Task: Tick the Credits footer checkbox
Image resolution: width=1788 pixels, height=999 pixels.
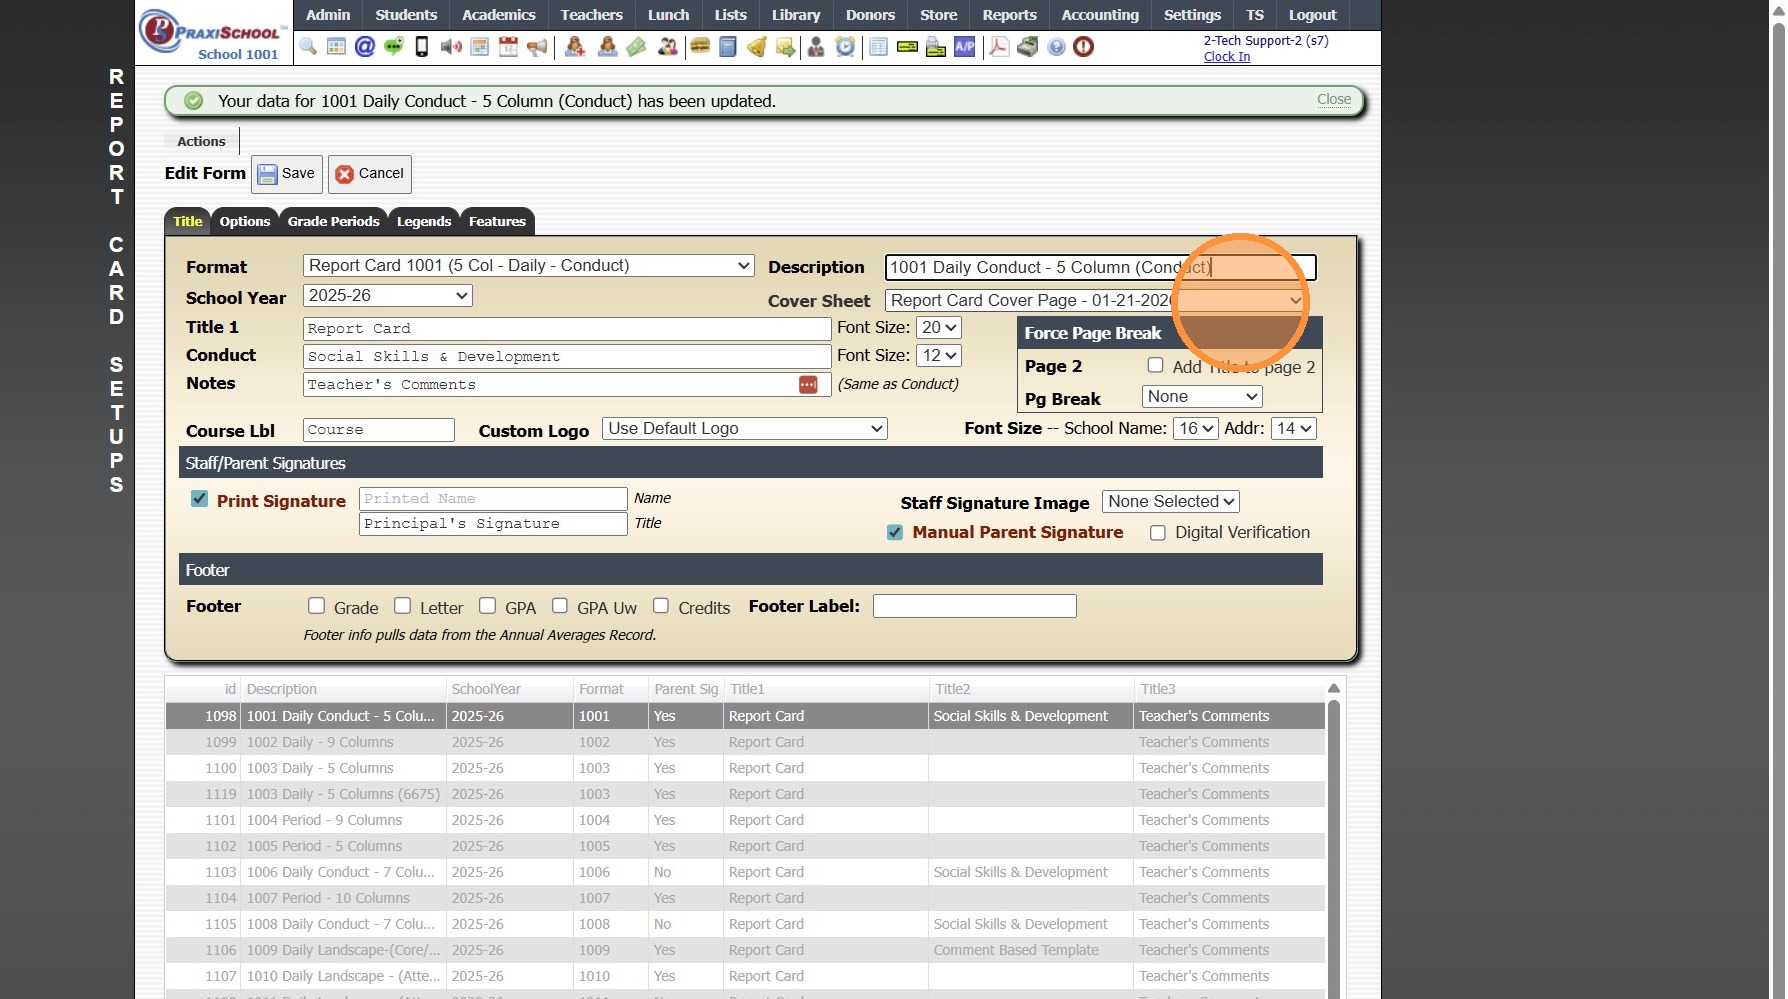Action: click(661, 605)
